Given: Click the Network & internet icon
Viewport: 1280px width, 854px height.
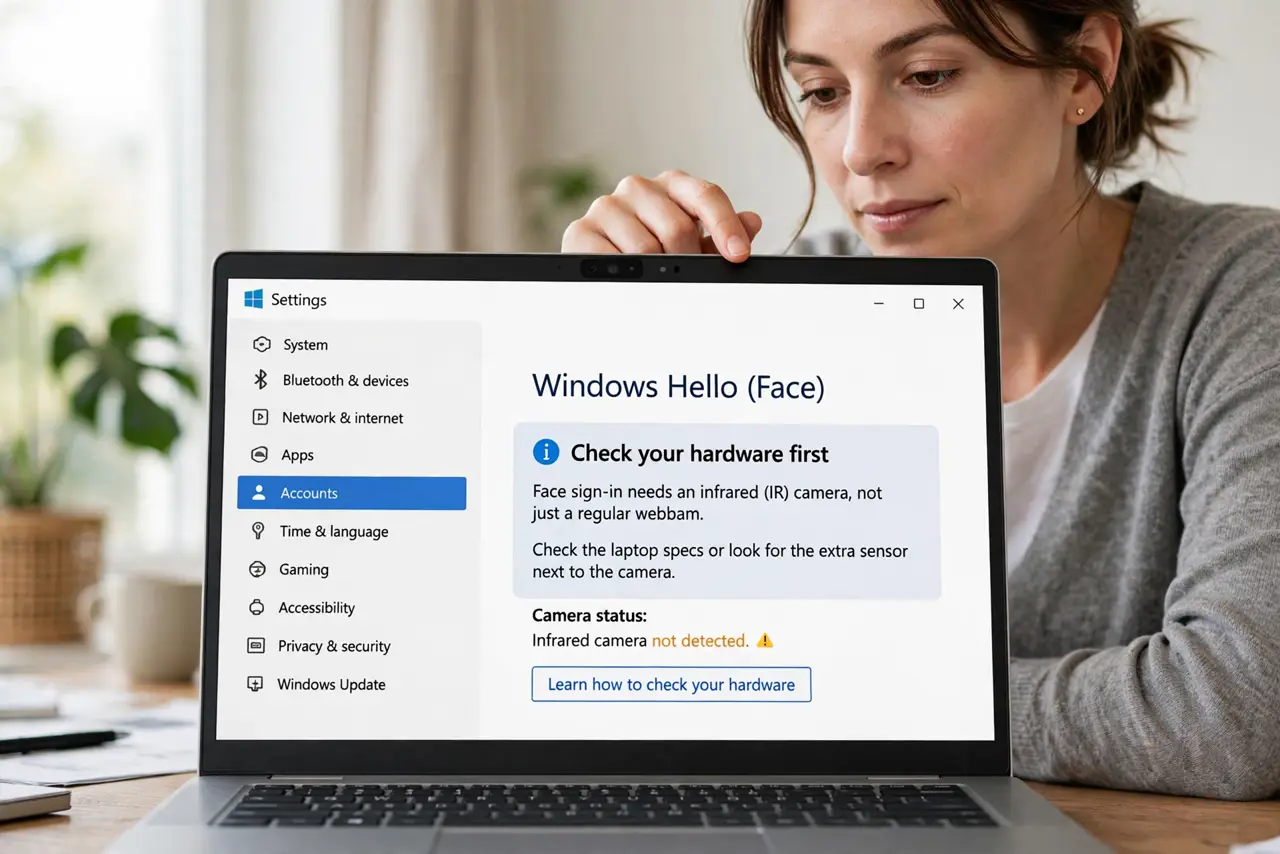Looking at the screenshot, I should point(260,417).
